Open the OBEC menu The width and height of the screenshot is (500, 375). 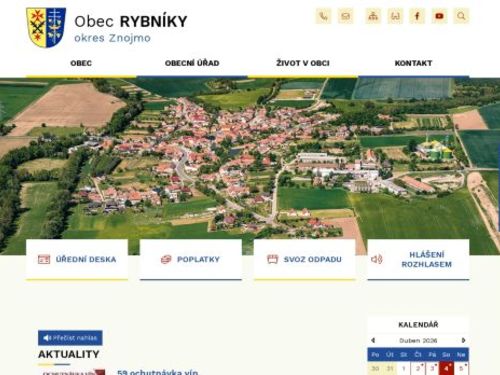(x=81, y=63)
